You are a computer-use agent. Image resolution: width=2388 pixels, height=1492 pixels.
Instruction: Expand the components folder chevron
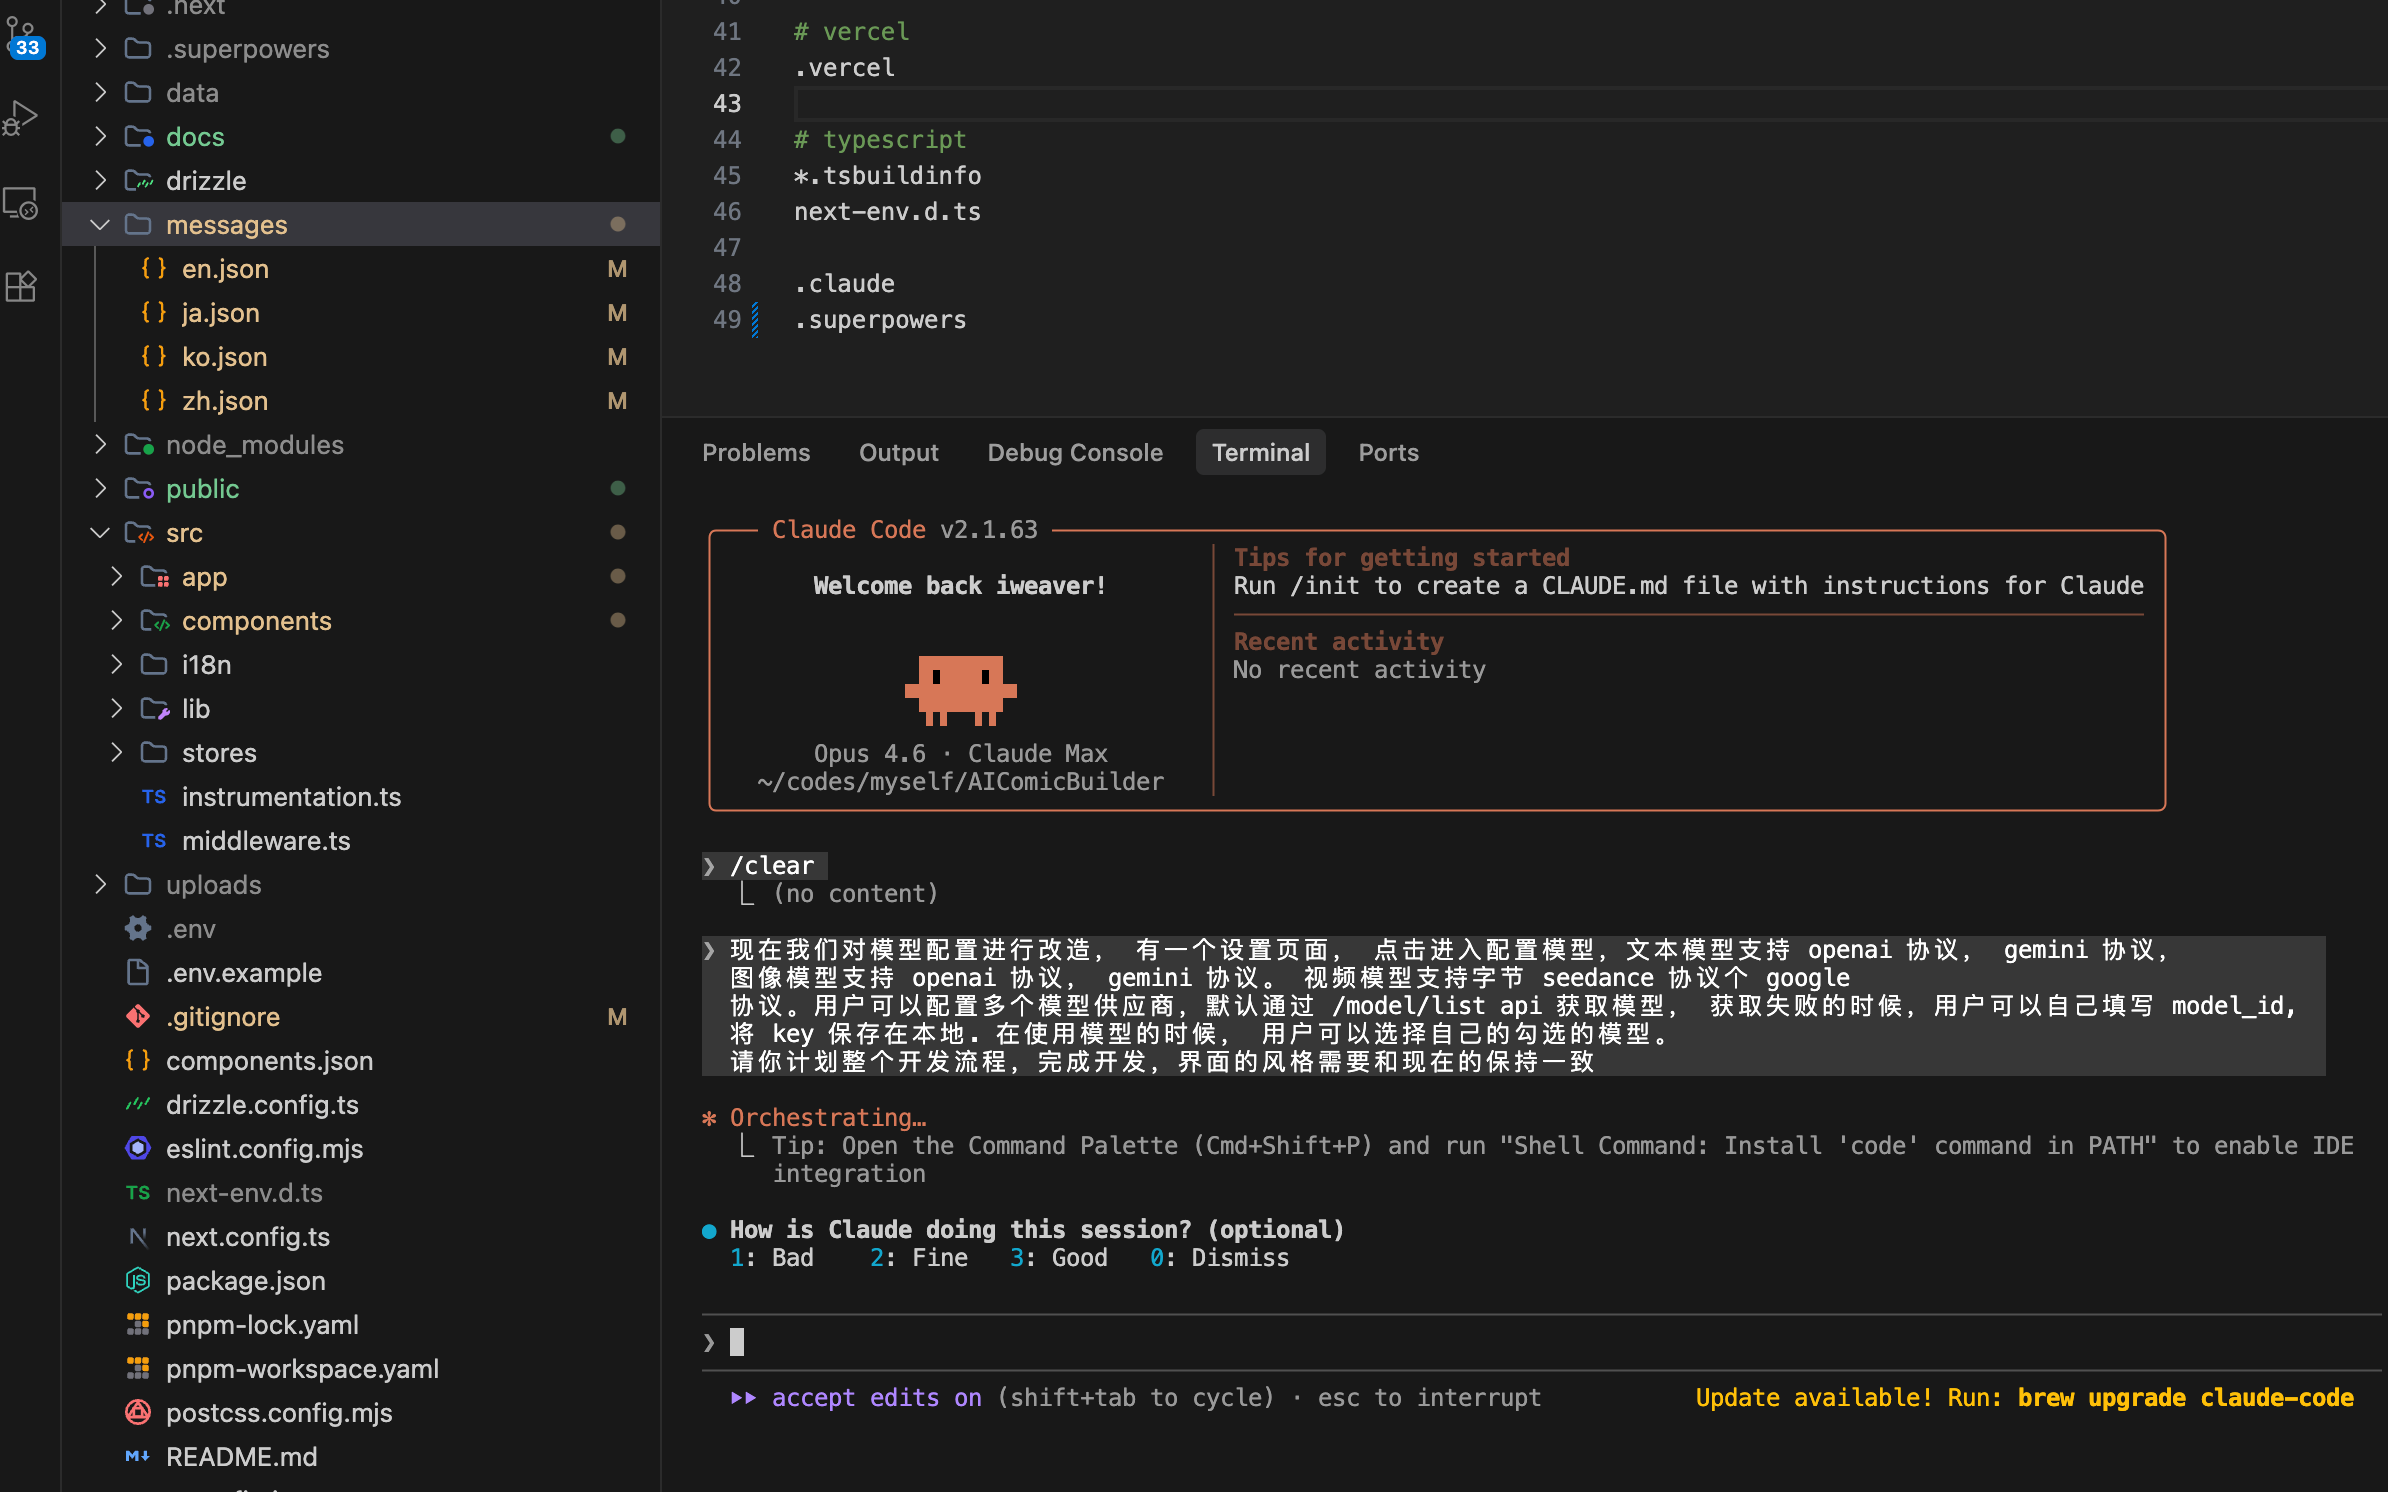tap(116, 621)
